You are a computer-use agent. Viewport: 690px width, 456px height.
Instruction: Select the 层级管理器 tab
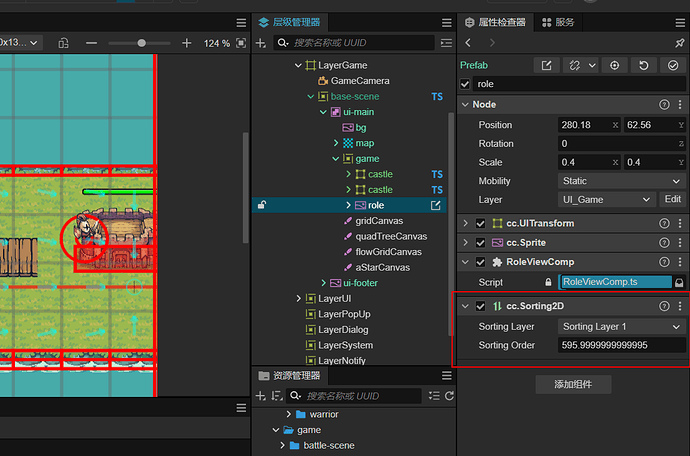(290, 22)
